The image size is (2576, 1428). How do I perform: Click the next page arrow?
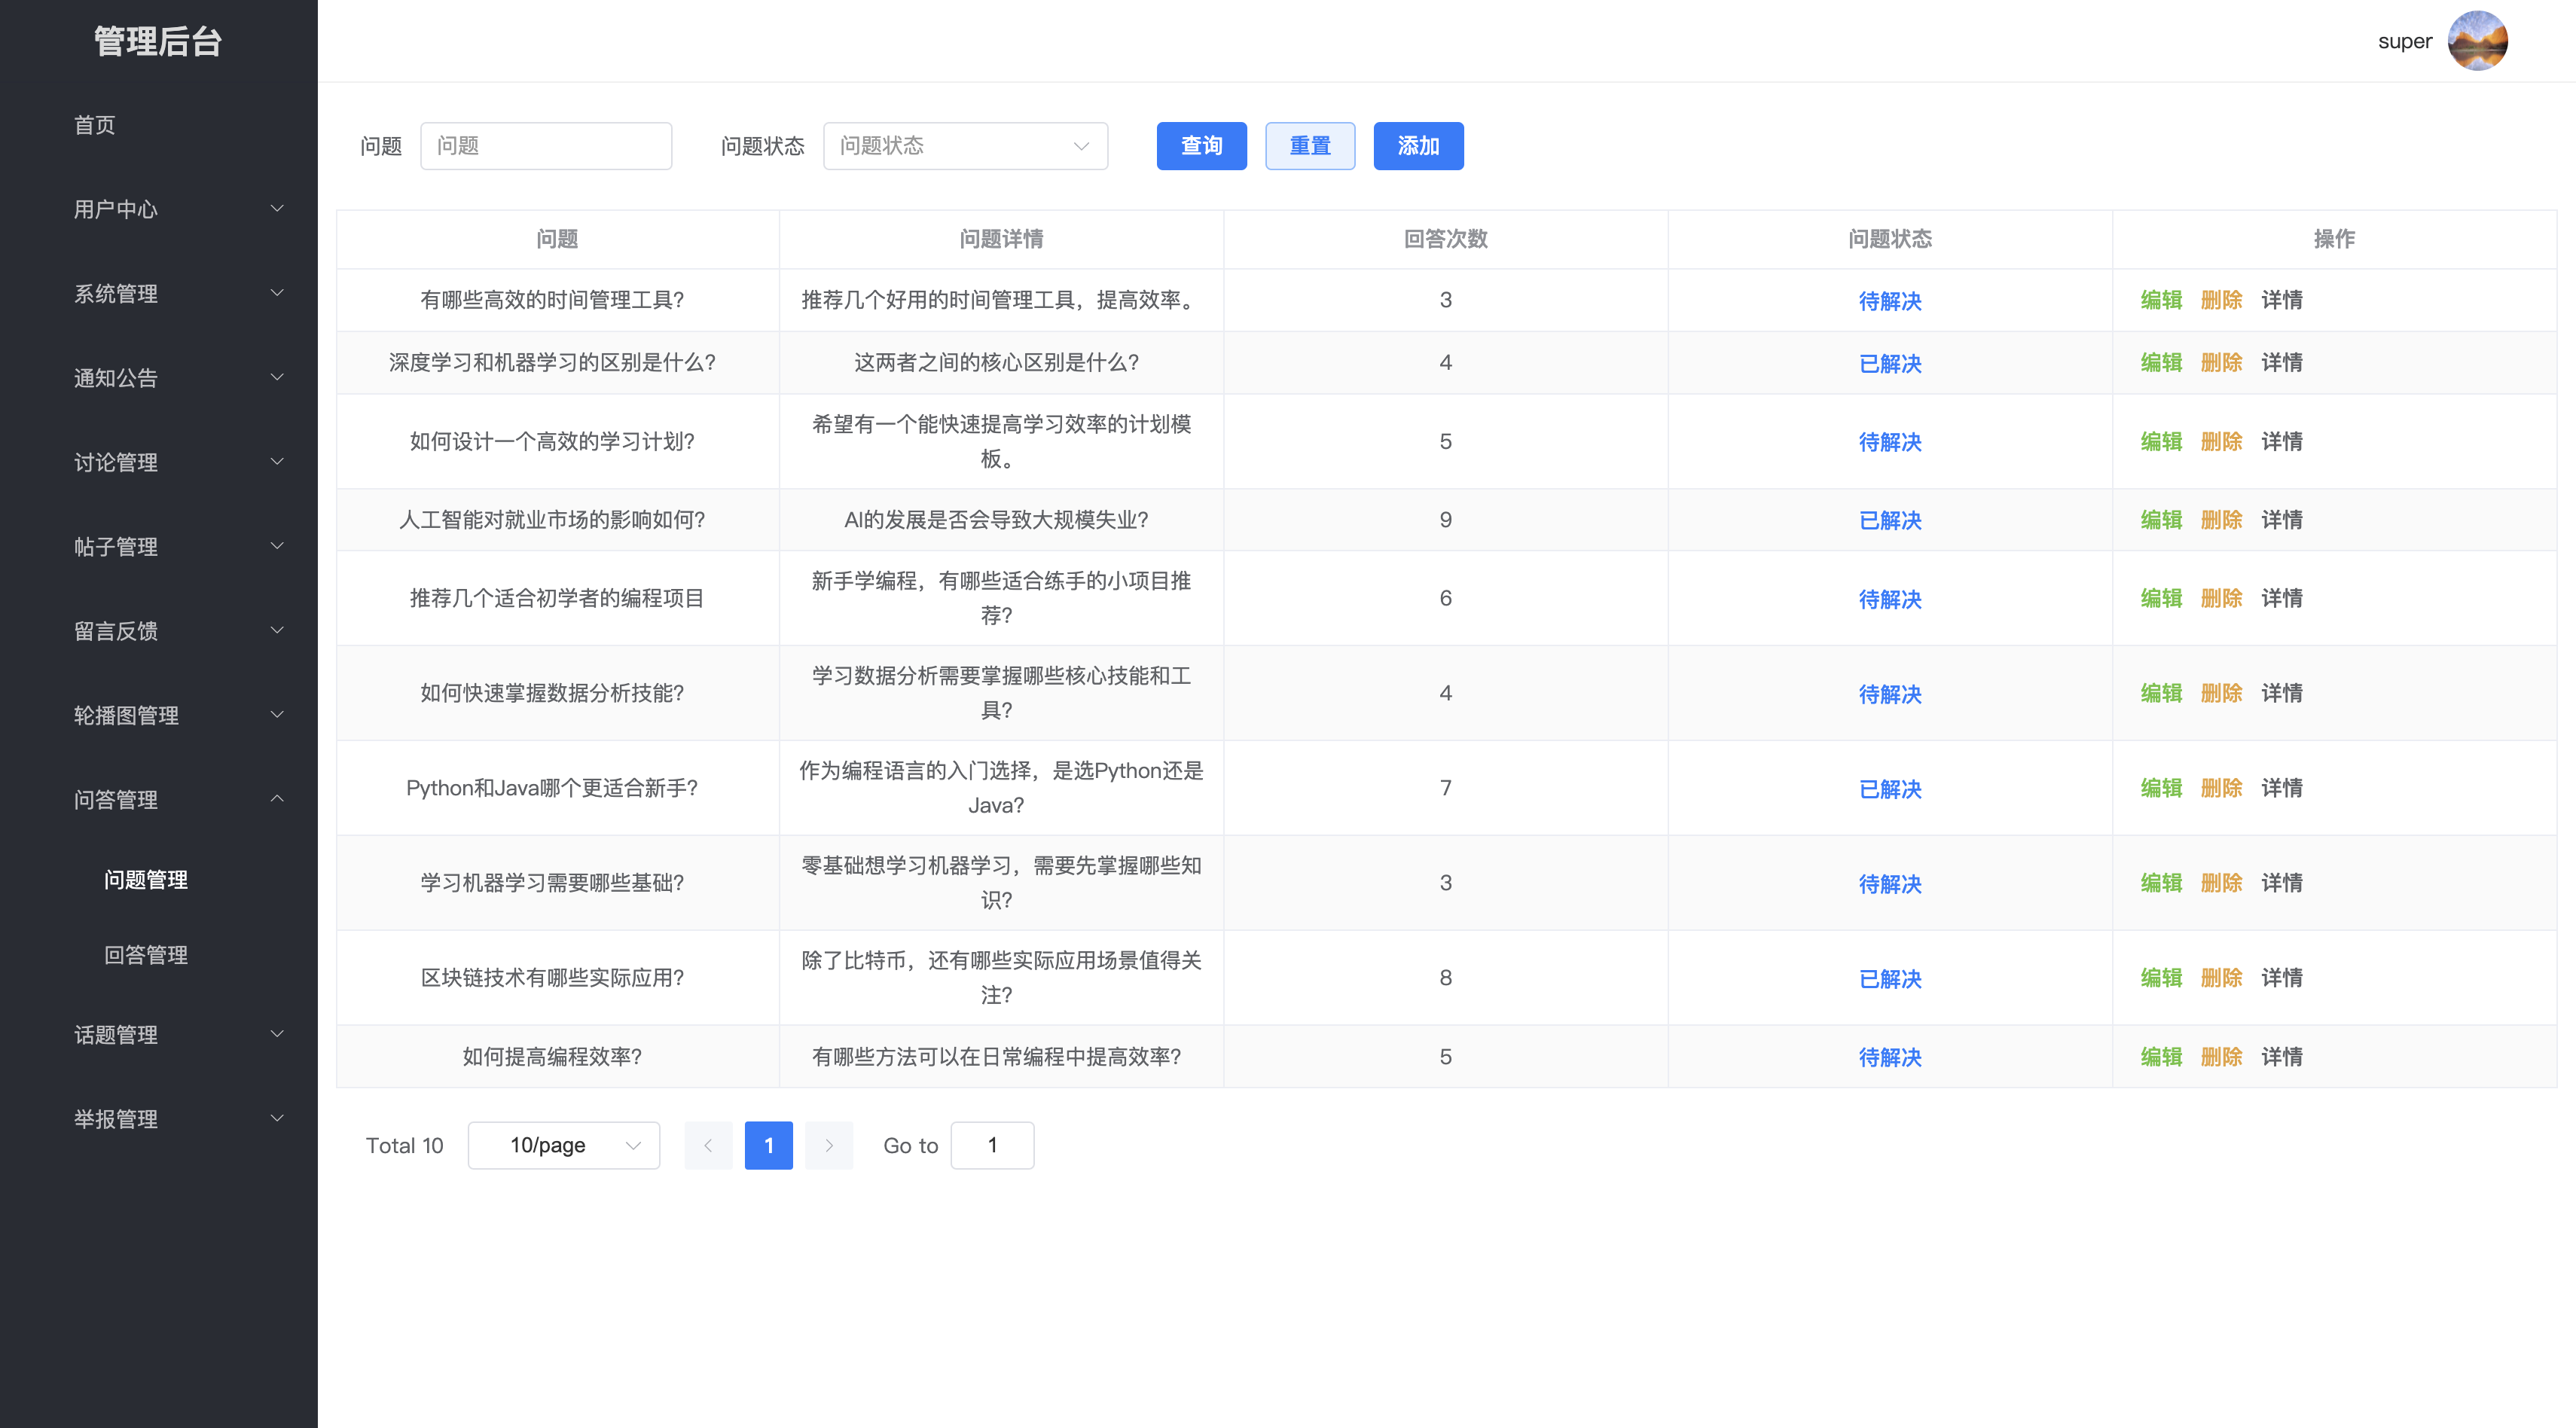pyautogui.click(x=829, y=1145)
